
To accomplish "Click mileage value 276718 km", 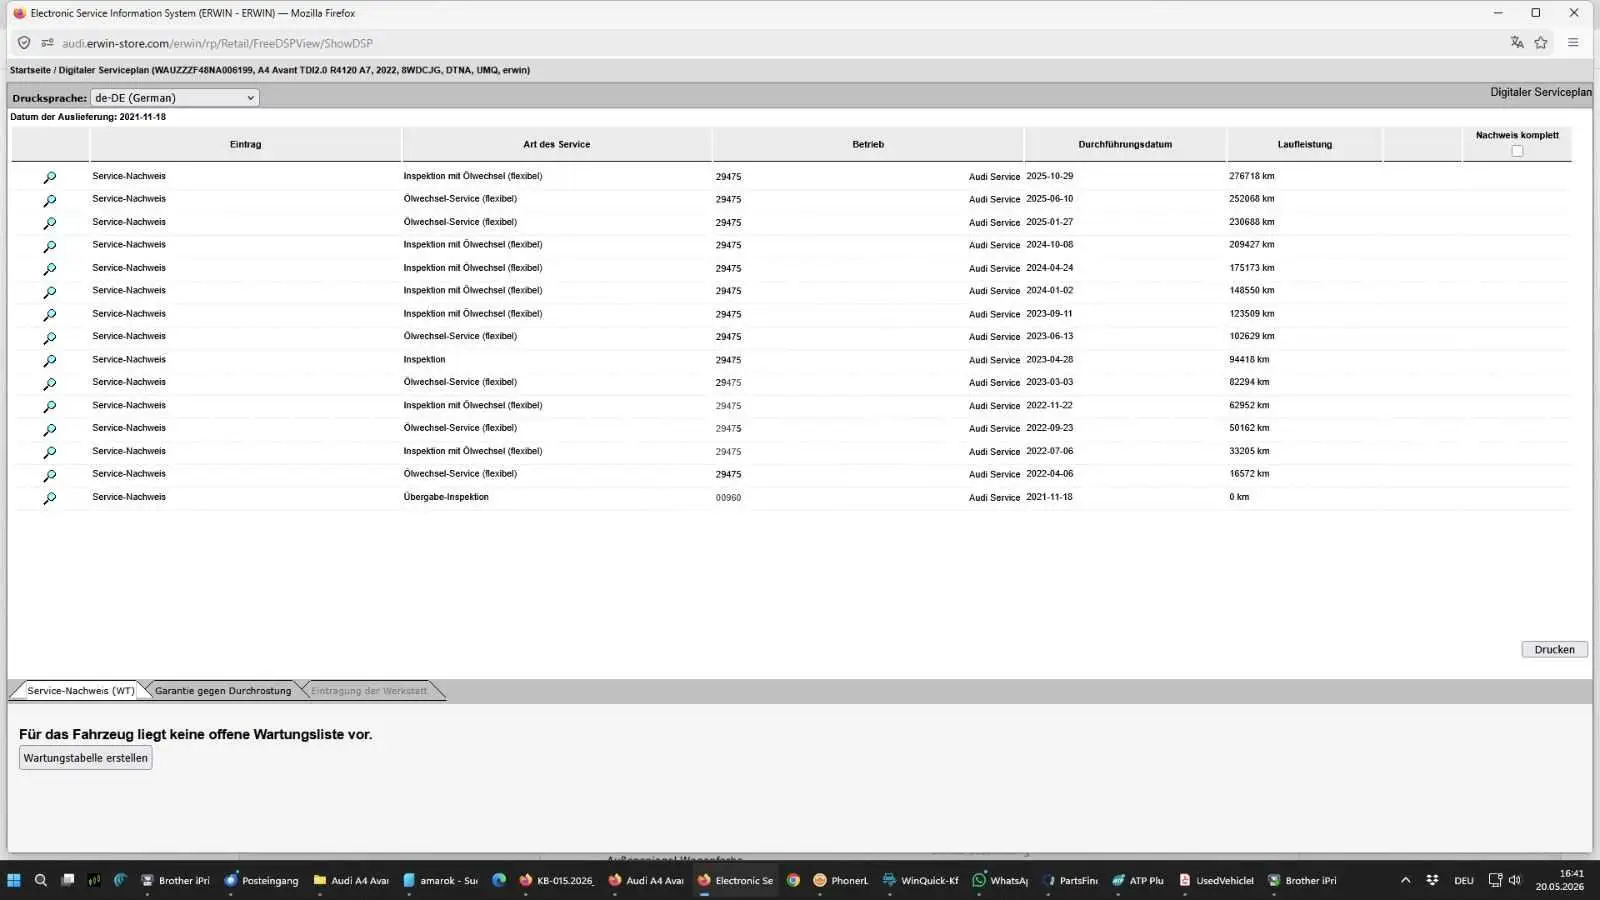I will click(1252, 176).
